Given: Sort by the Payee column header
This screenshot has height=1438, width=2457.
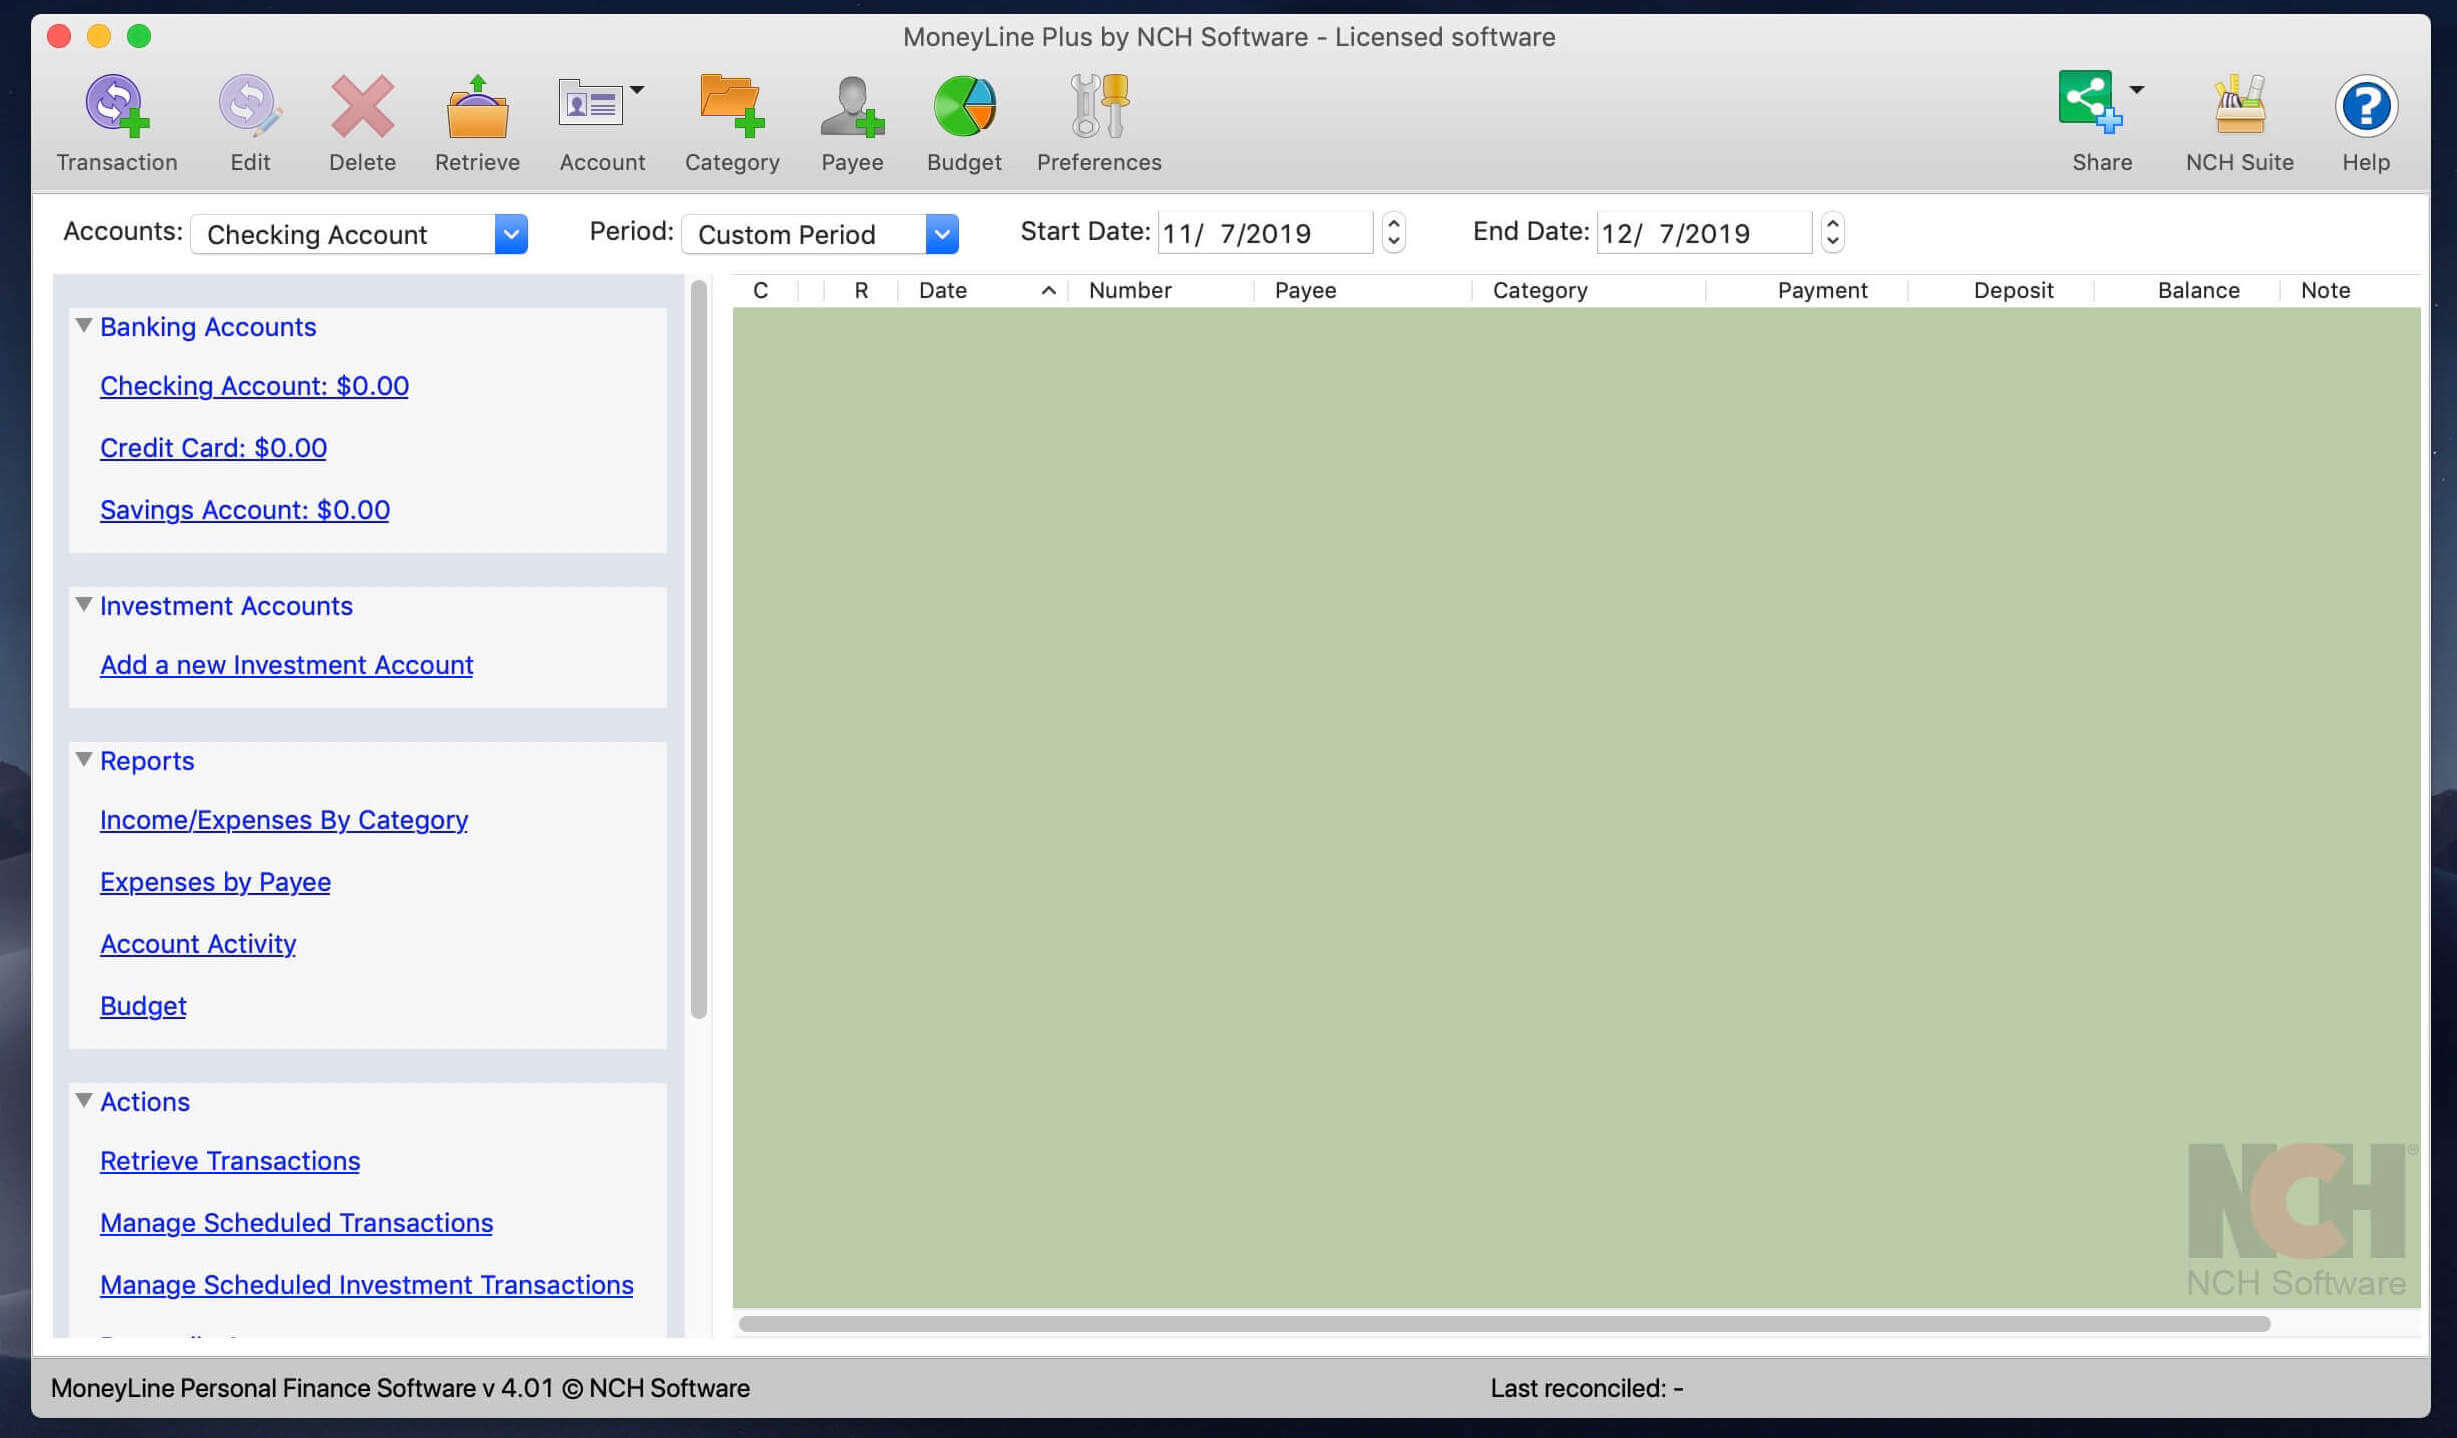Looking at the screenshot, I should pos(1362,290).
